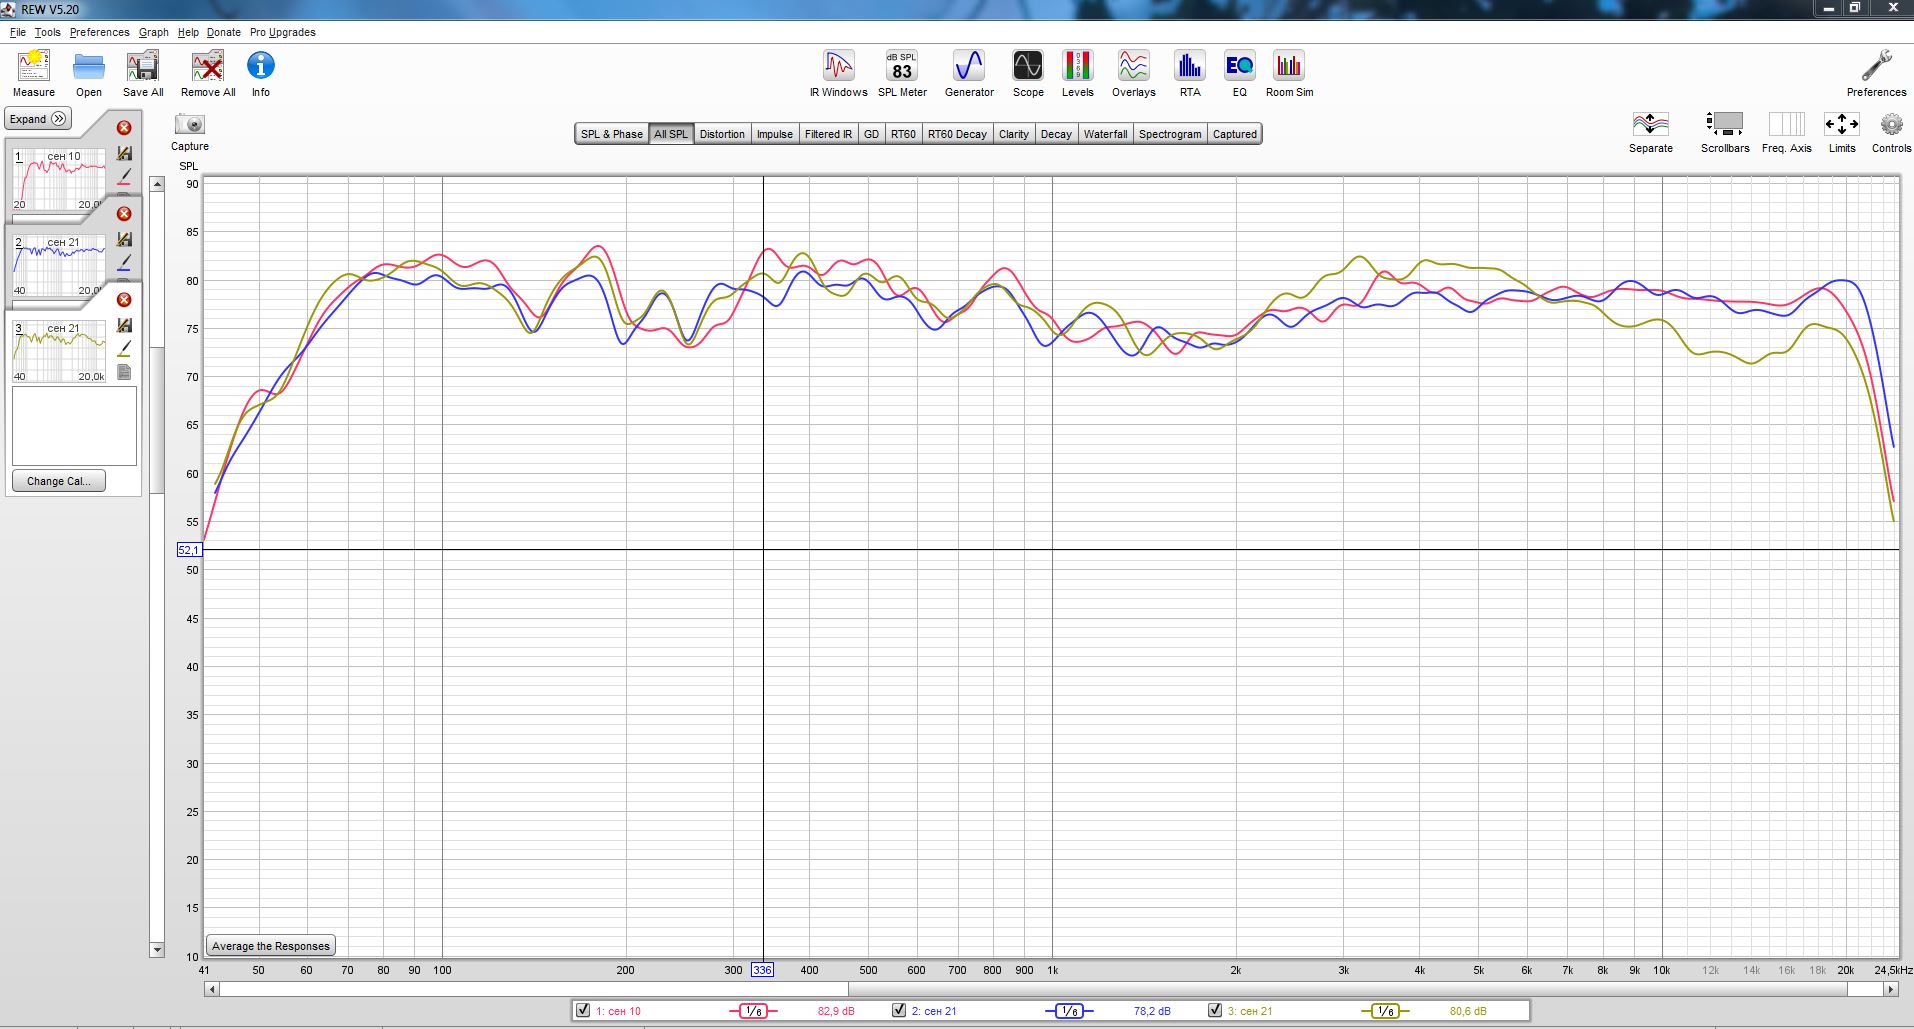The height and width of the screenshot is (1029, 1914).
Task: Switch to the Waterfall tab
Action: click(x=1105, y=134)
